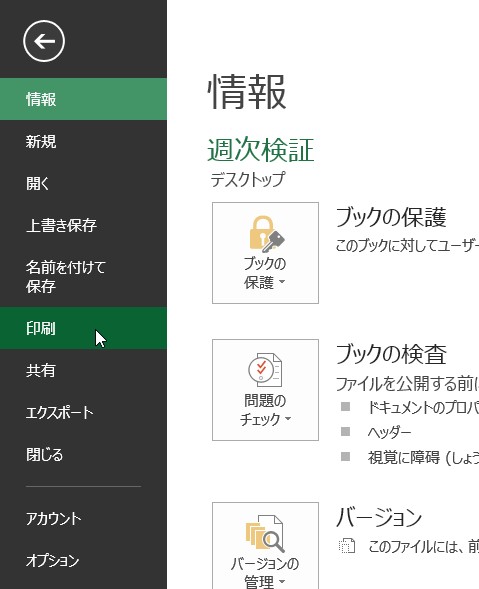Viewport: 479px width, 589px height.
Task: Click the back arrow to return to workbook
Action: [44, 41]
